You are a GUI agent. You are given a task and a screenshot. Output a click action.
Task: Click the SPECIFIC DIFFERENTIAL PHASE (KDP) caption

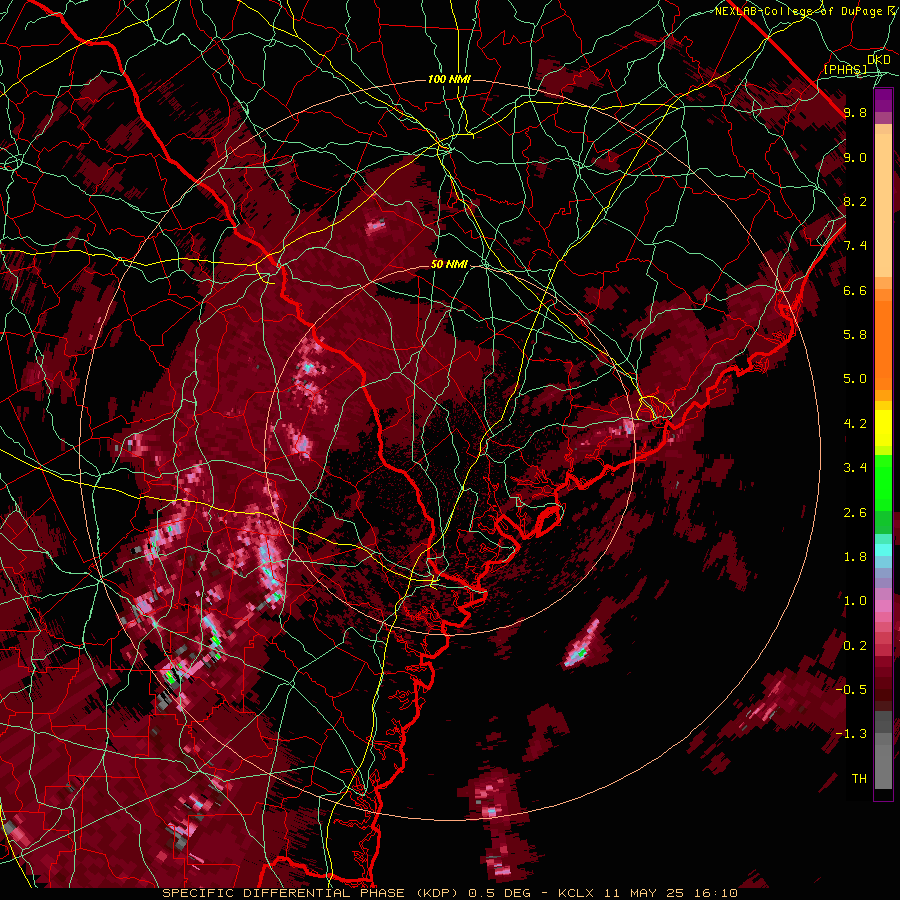[x=313, y=893]
